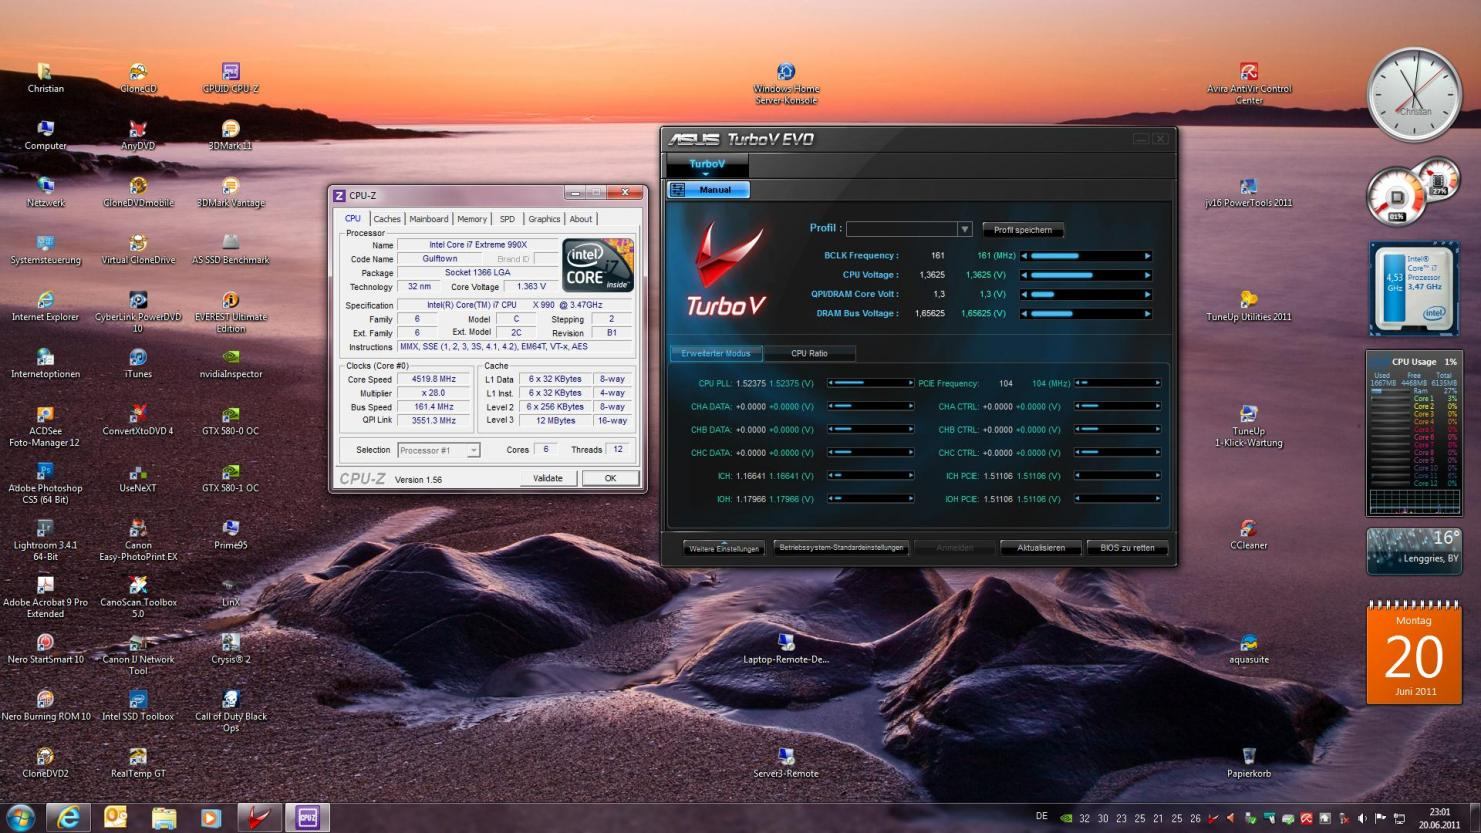The image size is (1481, 833).
Task: Open the Papierkorb recycle bin
Action: point(1249,762)
